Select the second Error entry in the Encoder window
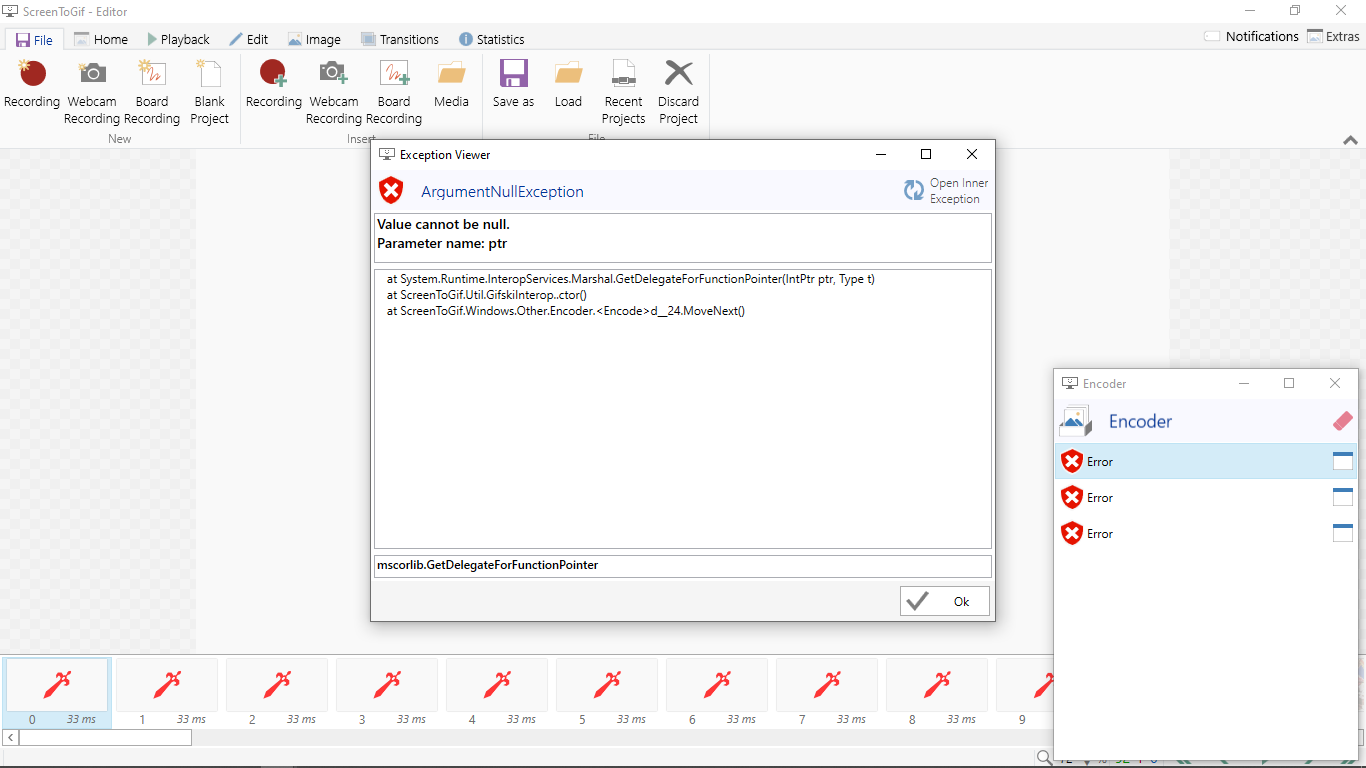This screenshot has width=1366, height=768. point(1206,497)
